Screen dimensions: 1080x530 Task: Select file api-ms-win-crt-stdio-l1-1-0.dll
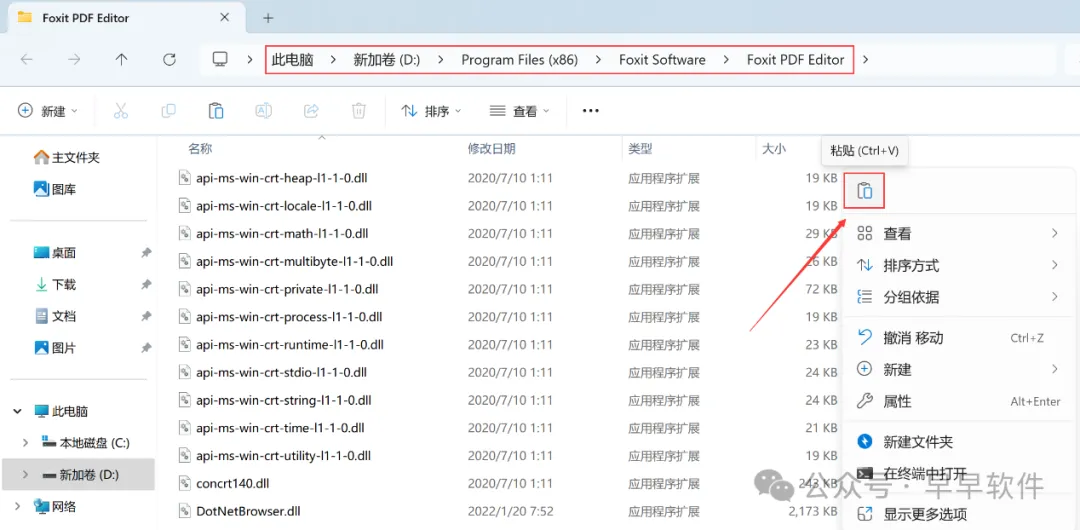pyautogui.click(x=281, y=372)
